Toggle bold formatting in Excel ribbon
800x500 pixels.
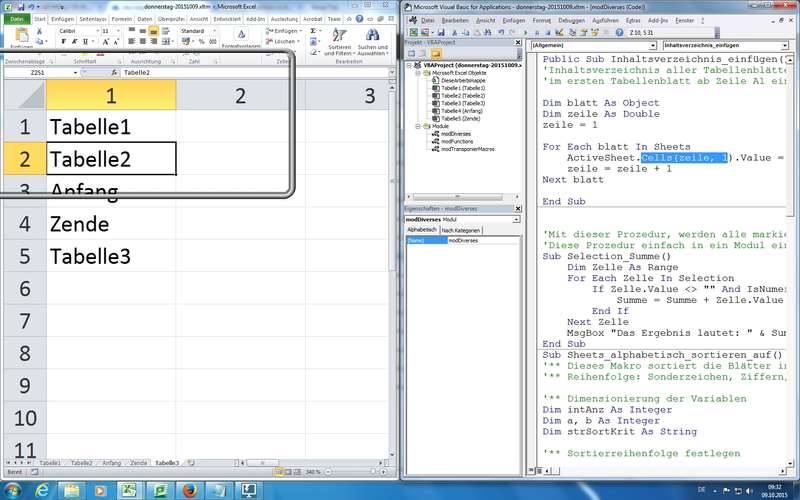click(x=62, y=42)
